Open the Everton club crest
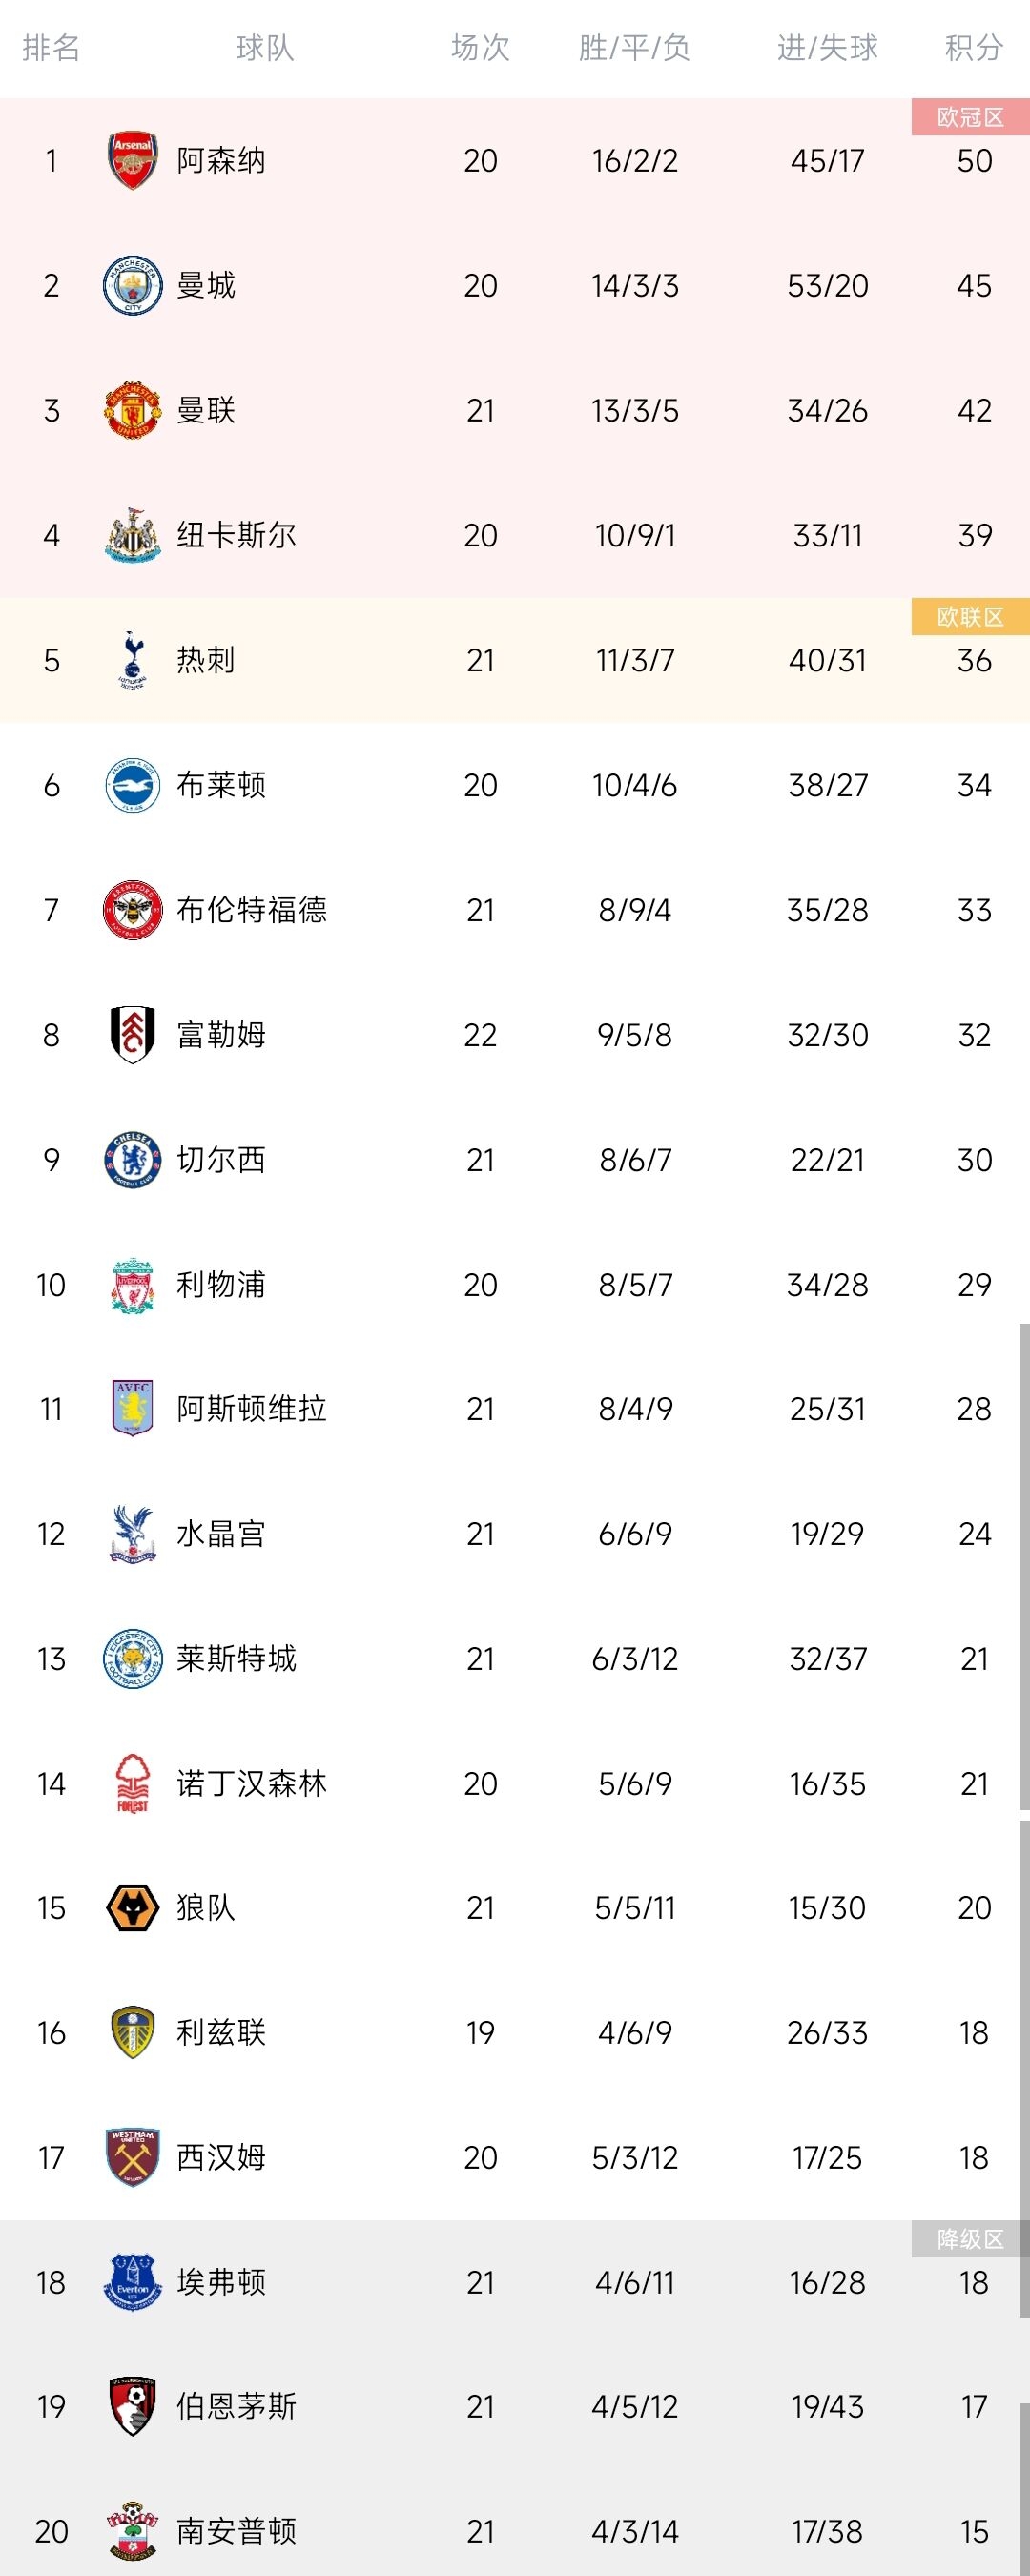 [132, 2282]
